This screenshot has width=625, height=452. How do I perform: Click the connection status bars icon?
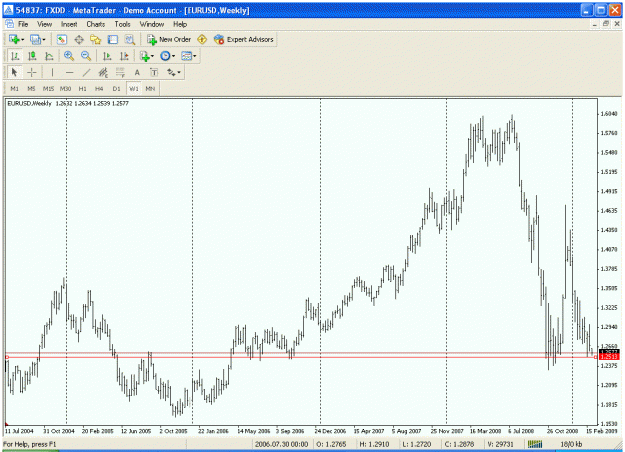click(x=535, y=444)
